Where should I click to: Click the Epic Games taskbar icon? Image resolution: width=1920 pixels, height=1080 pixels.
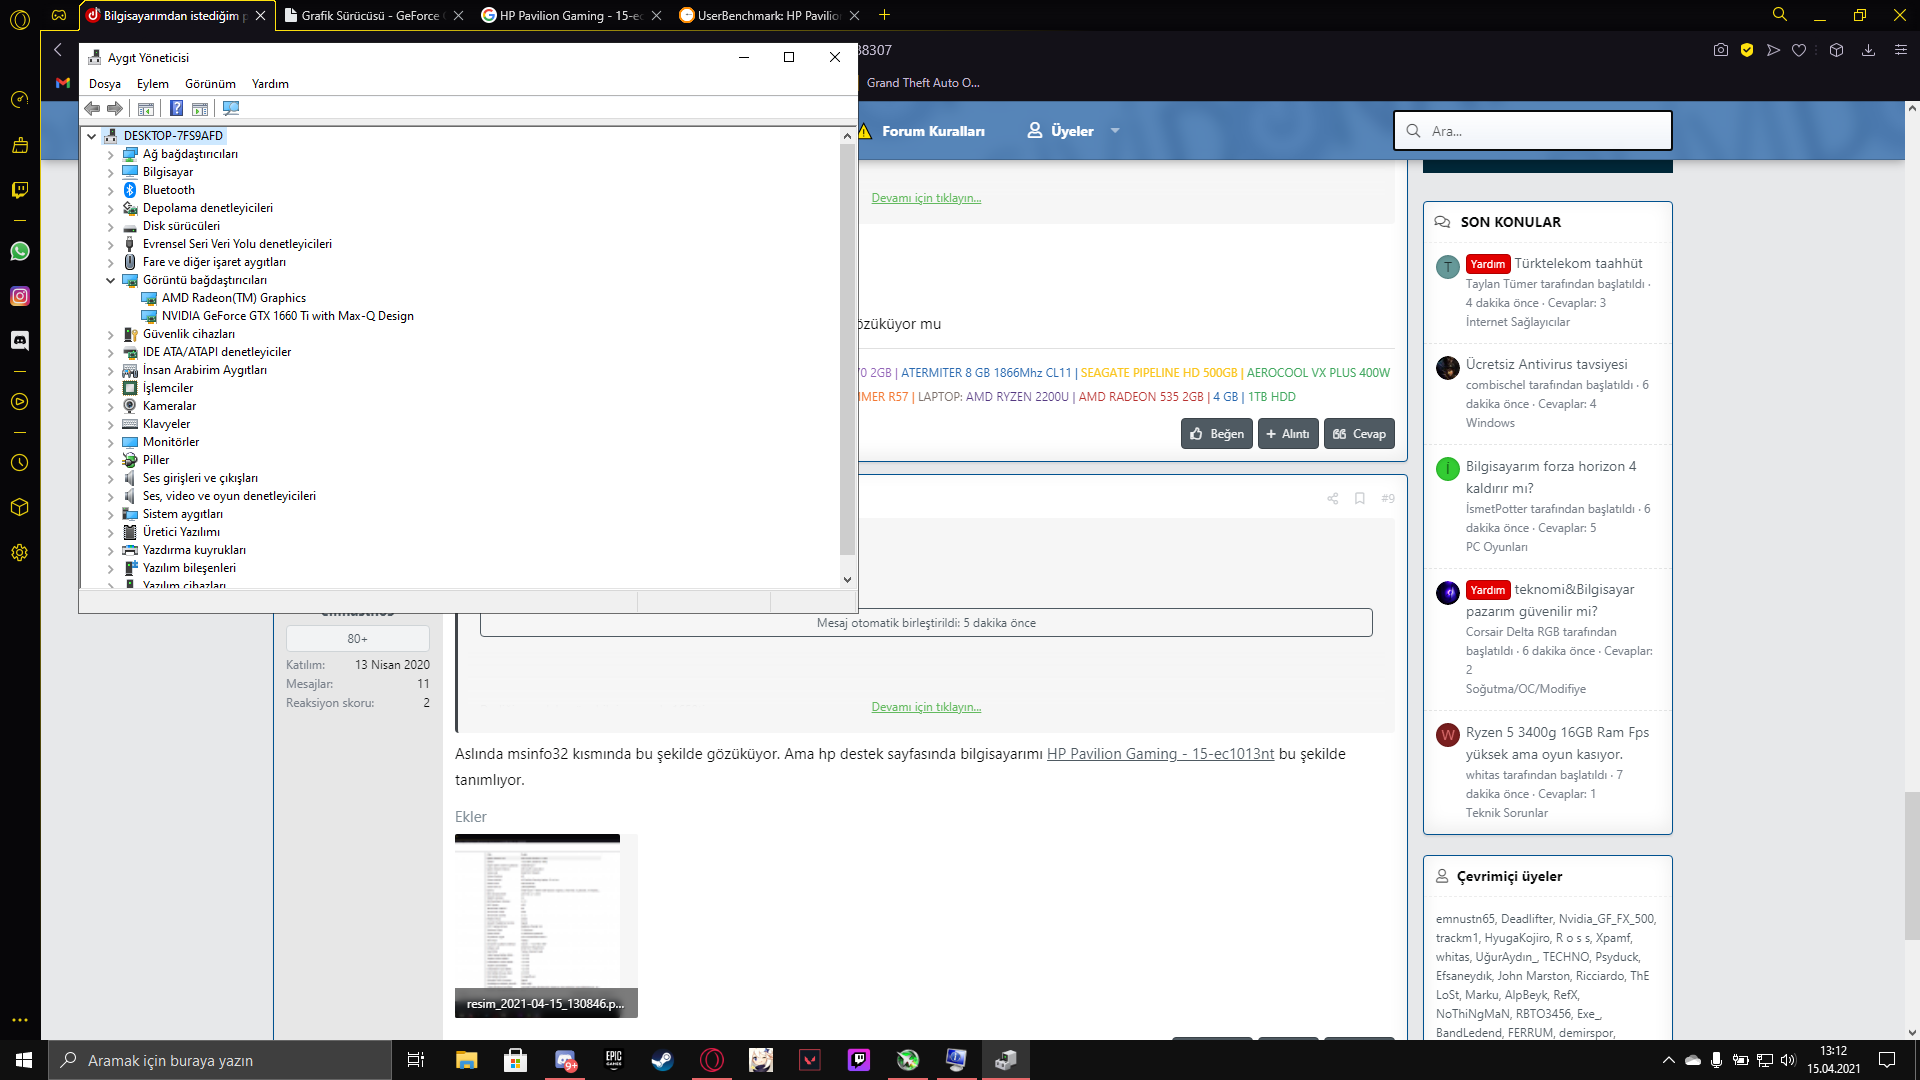[x=613, y=1060]
